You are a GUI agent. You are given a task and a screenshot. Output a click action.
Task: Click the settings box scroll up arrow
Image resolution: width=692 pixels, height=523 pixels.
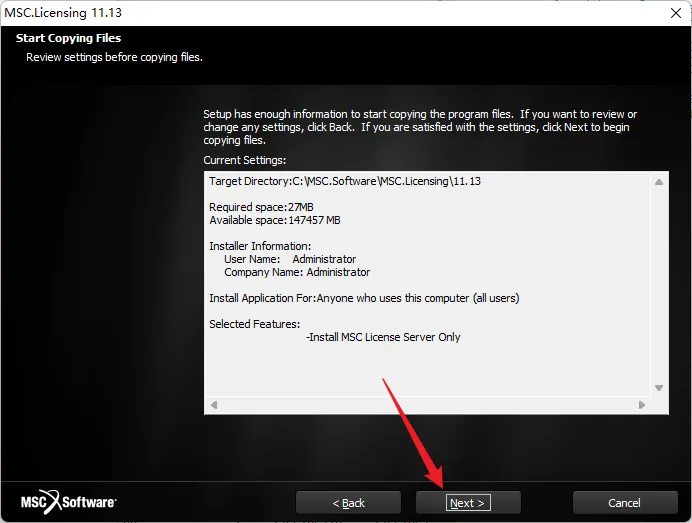pos(659,182)
